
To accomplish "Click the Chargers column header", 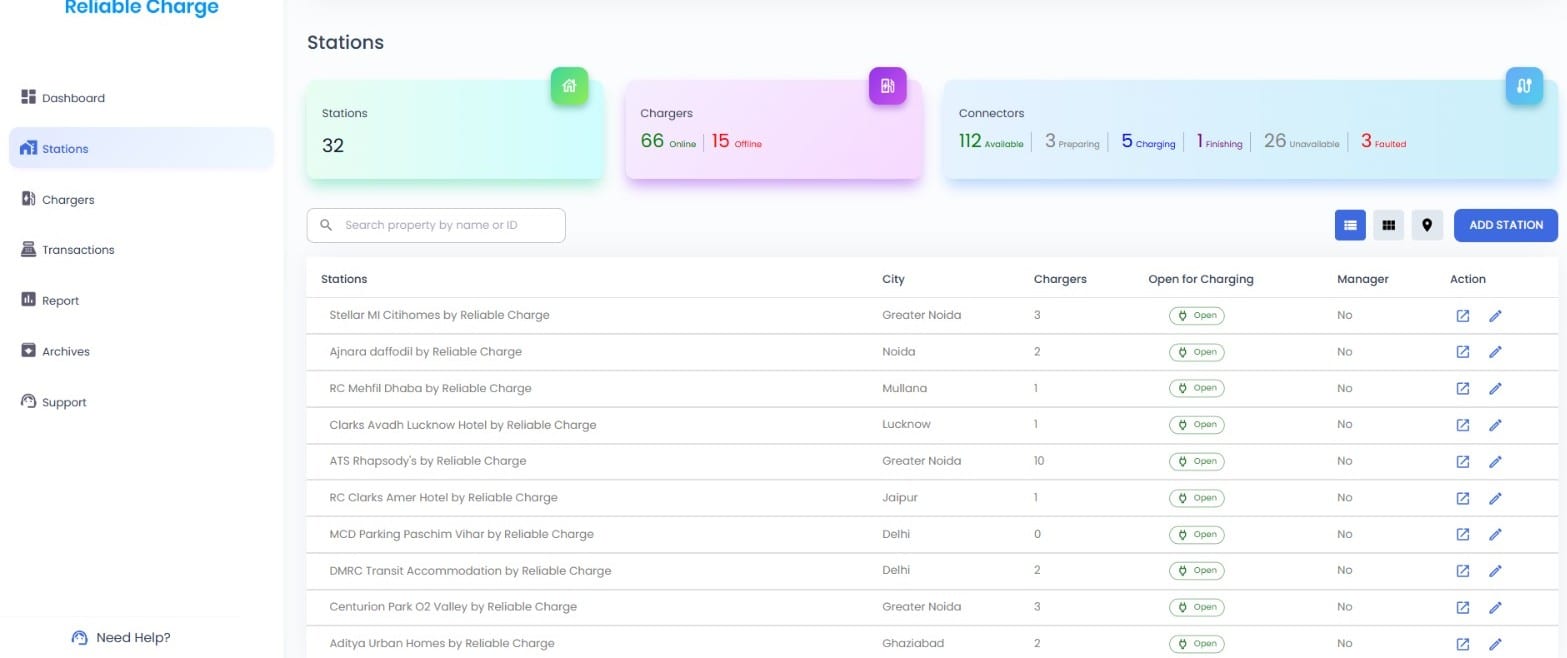I will coord(1060,279).
